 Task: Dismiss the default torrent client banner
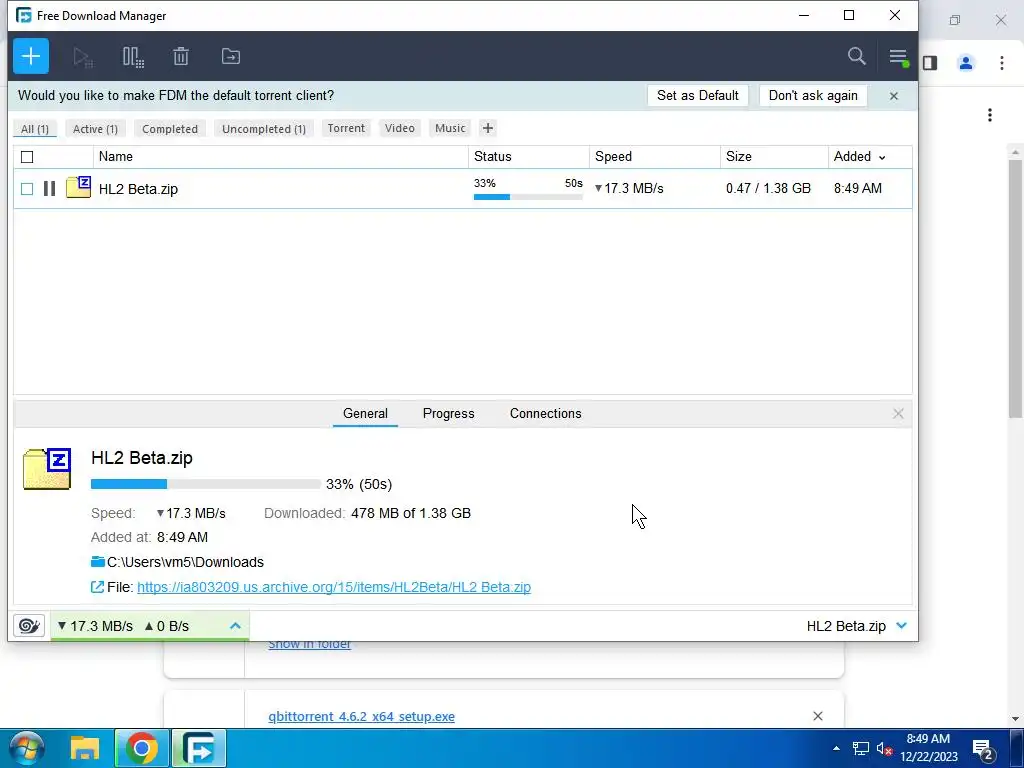(x=893, y=96)
